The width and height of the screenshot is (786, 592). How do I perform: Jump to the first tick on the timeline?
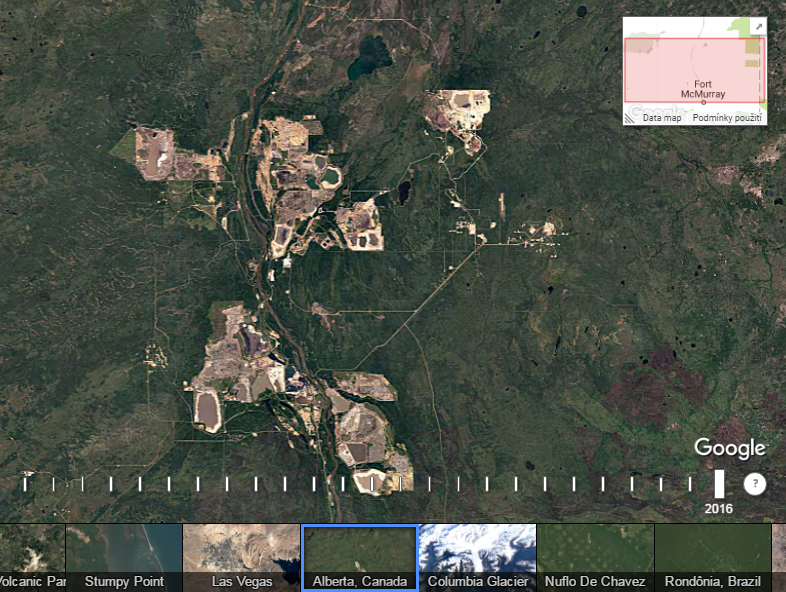(x=25, y=484)
